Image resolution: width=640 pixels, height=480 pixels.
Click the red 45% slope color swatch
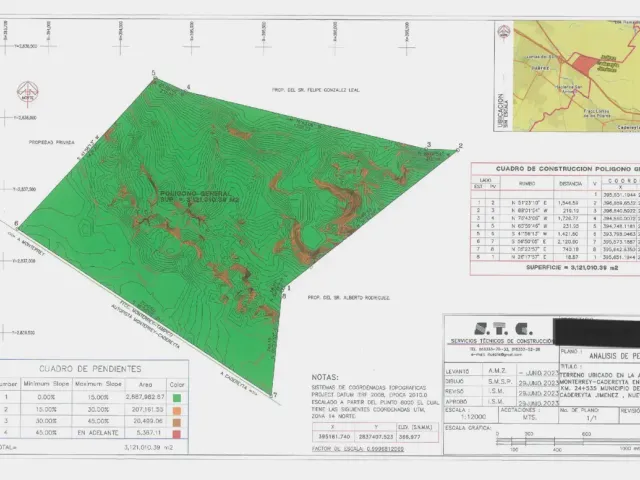177,433
